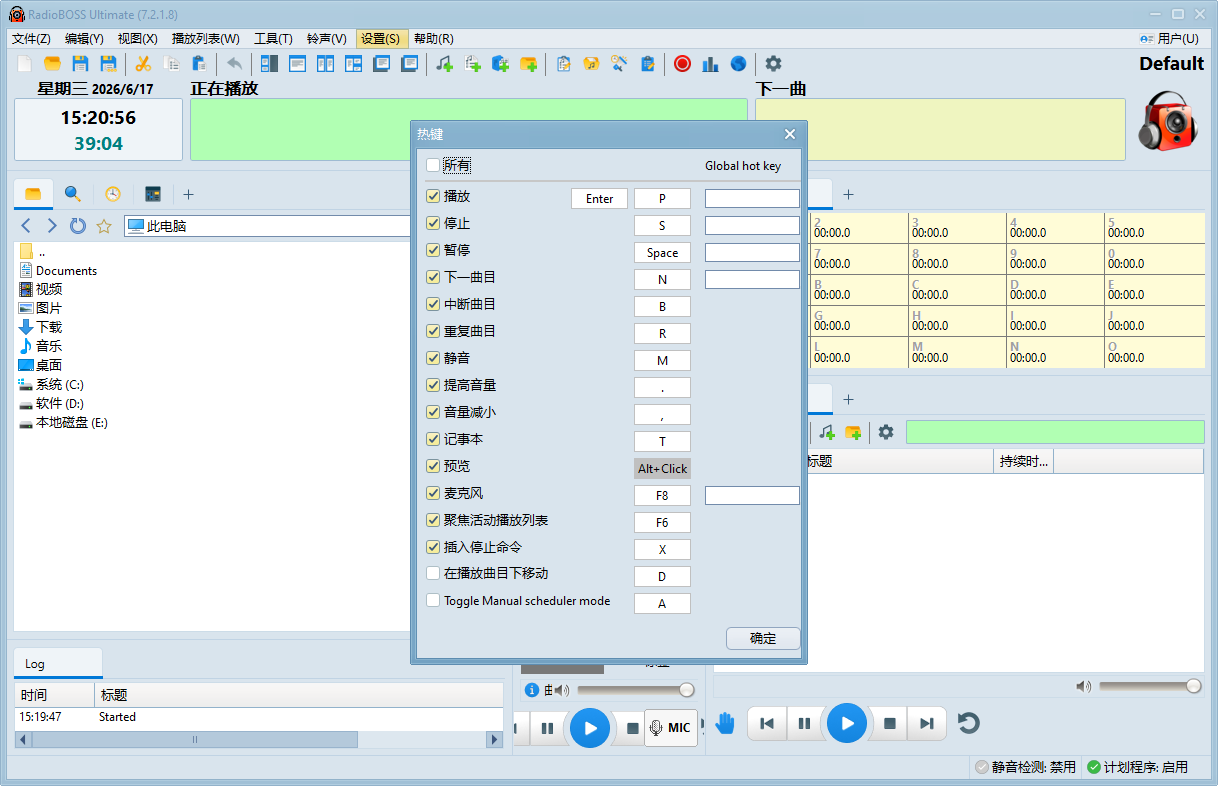Screen dimensions: 1218x786
Task: Open a playlist with the folder icon
Action: tap(52, 64)
